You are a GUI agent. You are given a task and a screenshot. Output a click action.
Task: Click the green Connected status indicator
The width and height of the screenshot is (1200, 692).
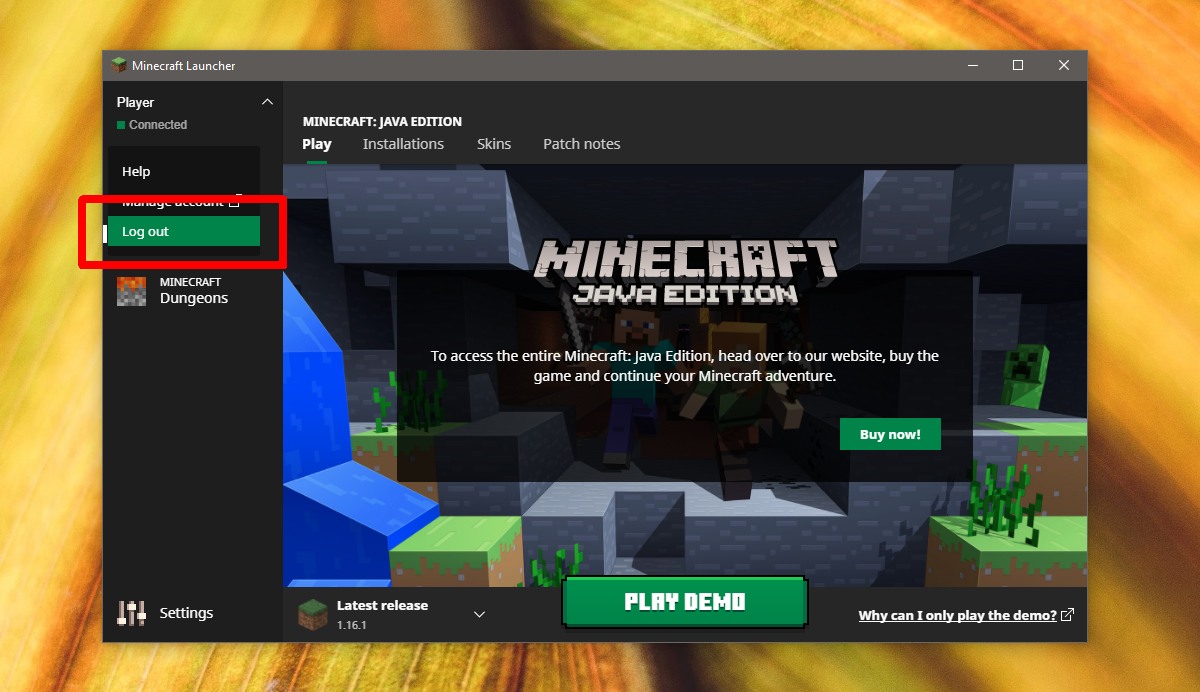(x=121, y=125)
